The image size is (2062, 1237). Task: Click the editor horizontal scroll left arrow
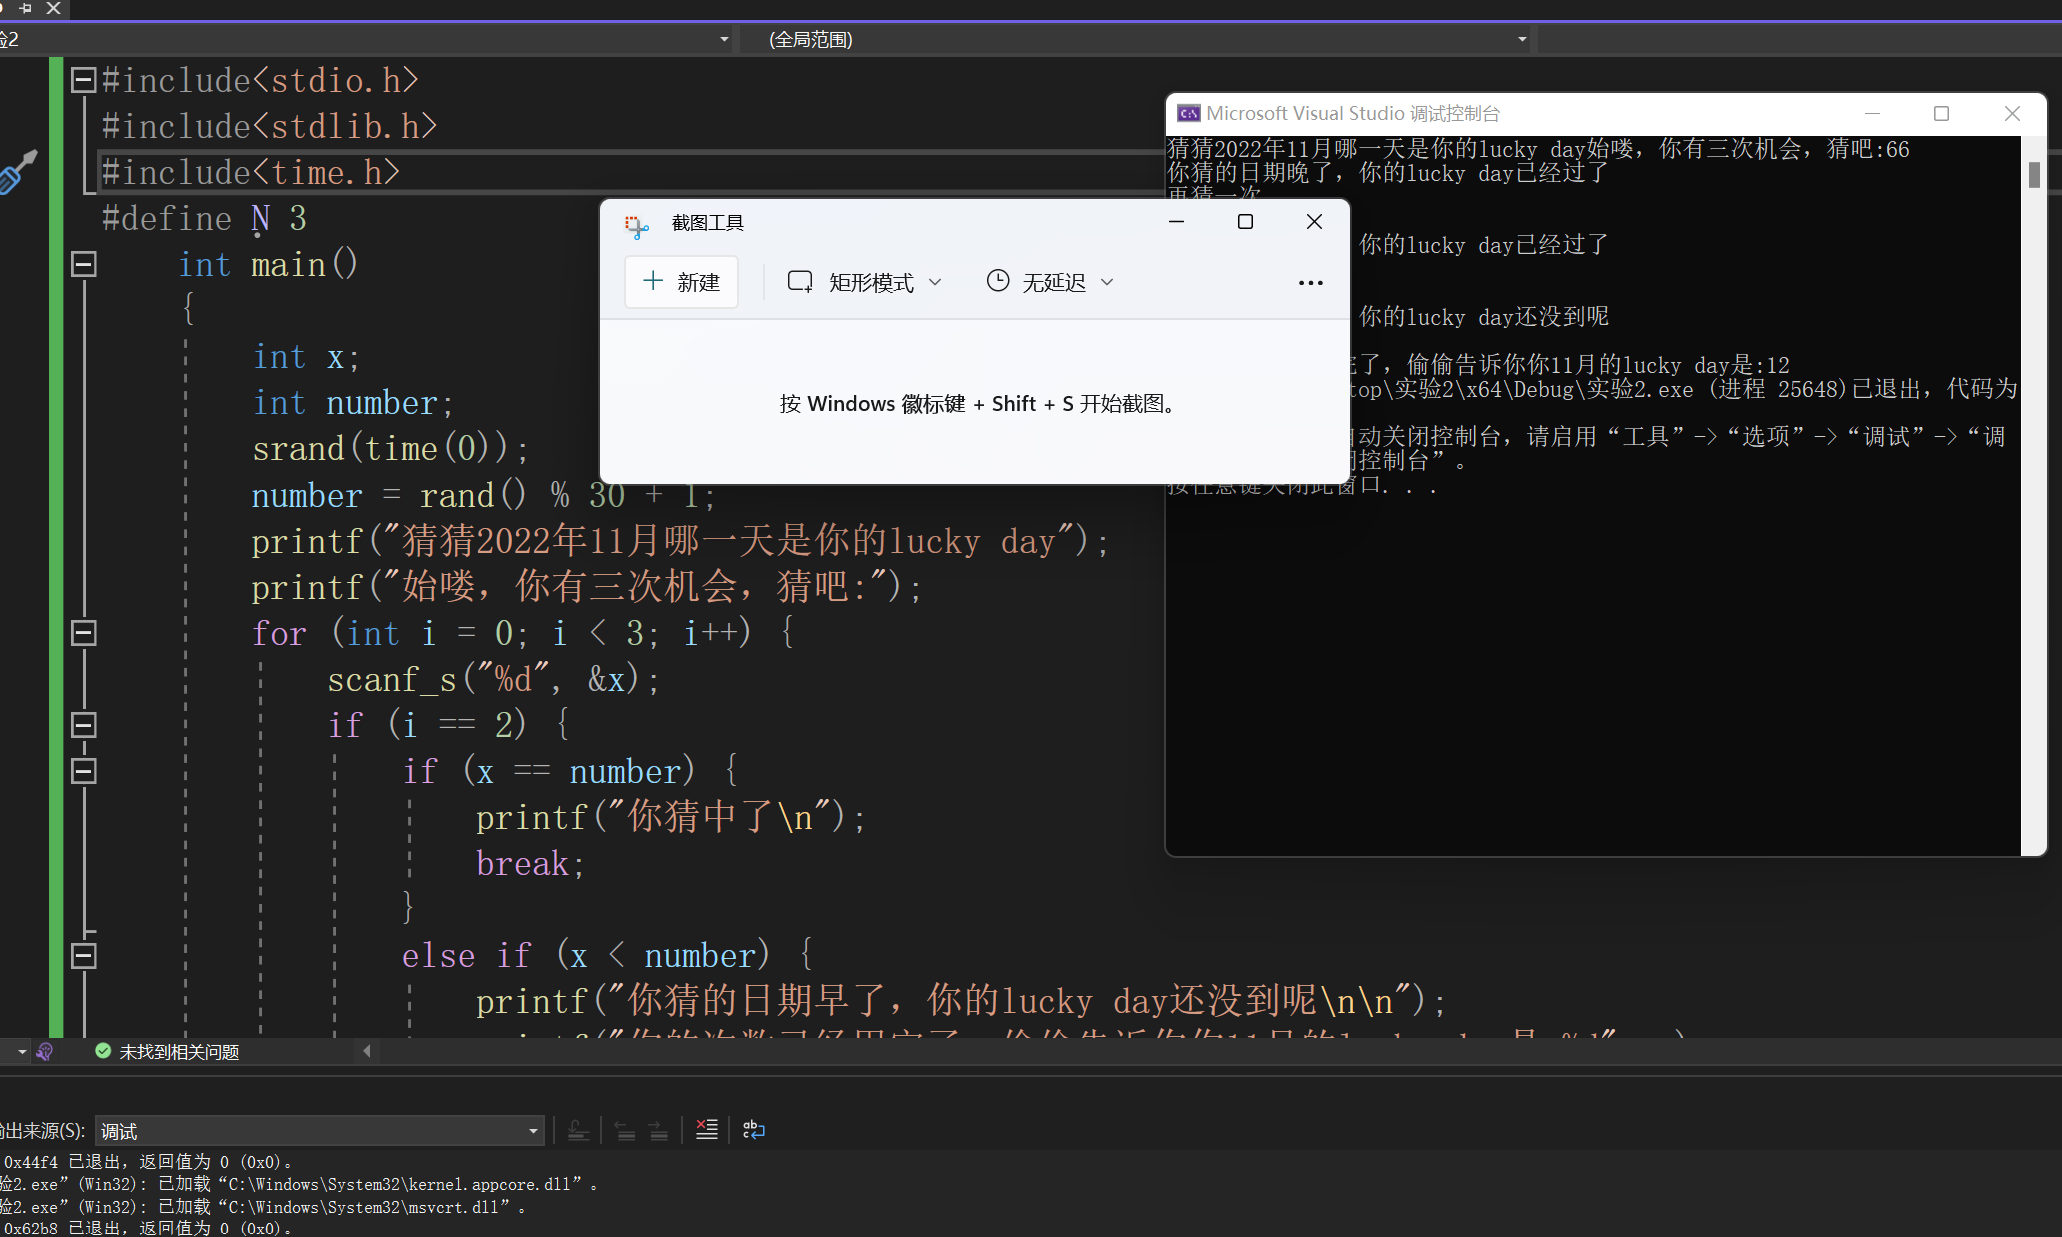point(367,1051)
